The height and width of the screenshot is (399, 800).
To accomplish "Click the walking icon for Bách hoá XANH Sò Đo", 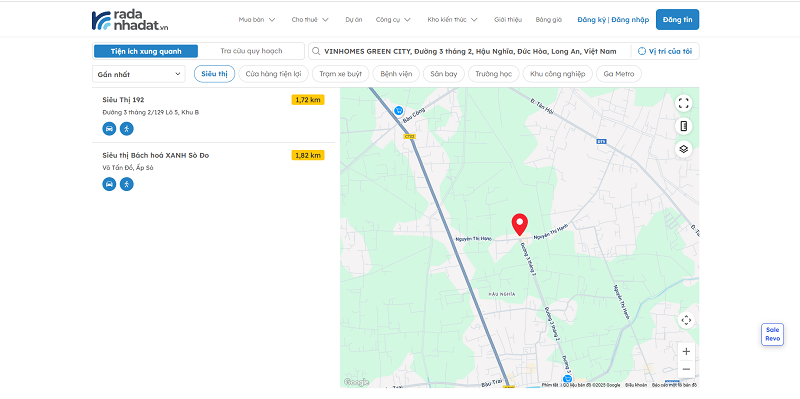I will click(x=127, y=184).
